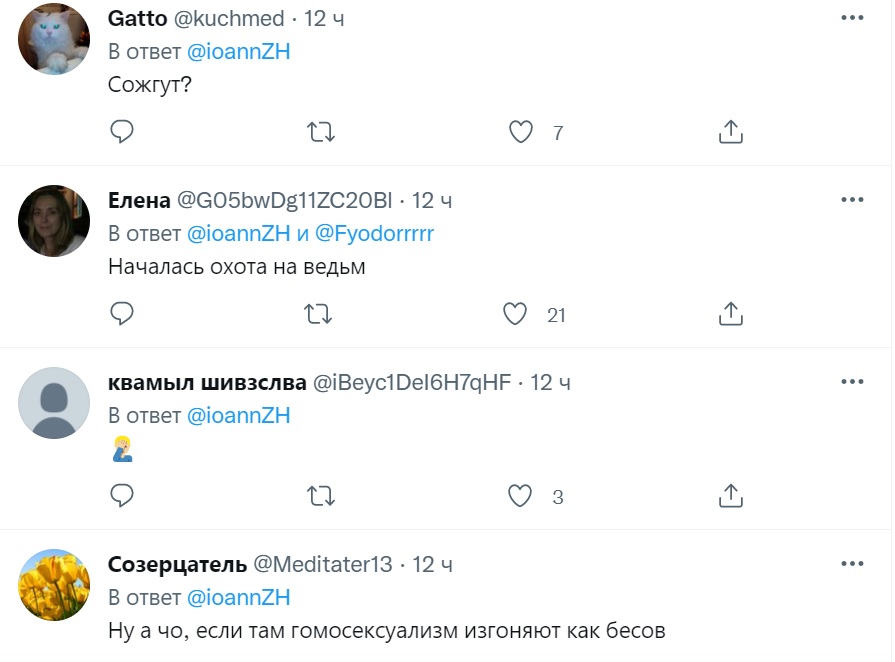Open more options on квамыл шивзслва's tweet
Image resolution: width=895 pixels, height=662 pixels.
click(852, 382)
